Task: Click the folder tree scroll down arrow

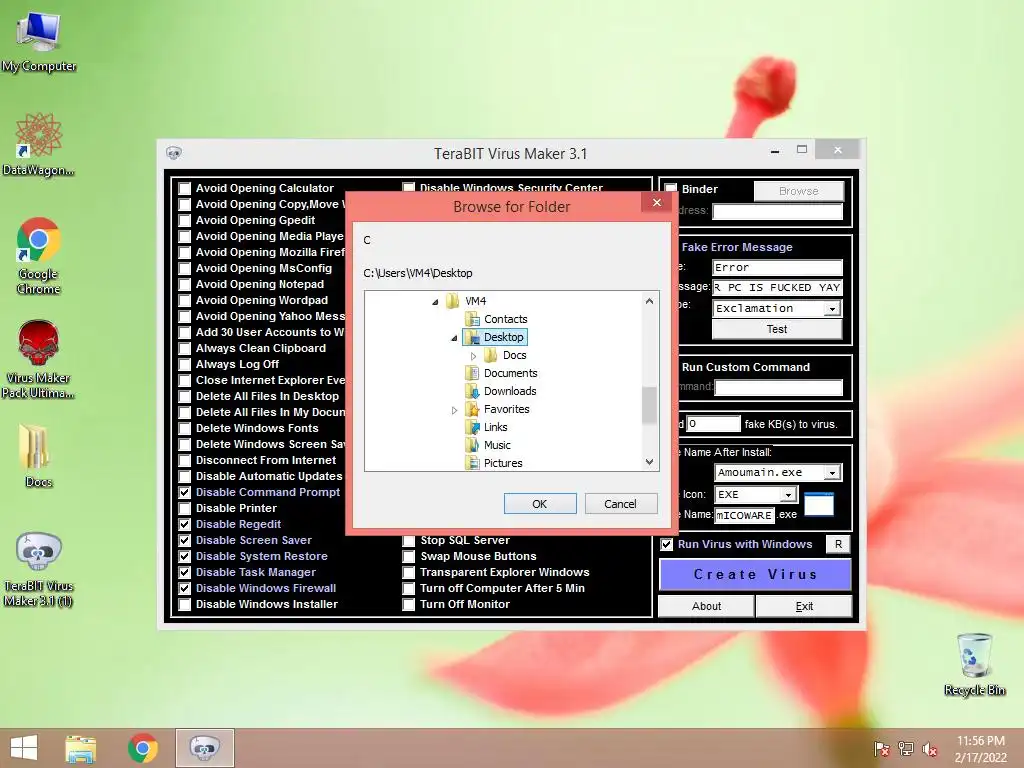Action: tap(649, 462)
